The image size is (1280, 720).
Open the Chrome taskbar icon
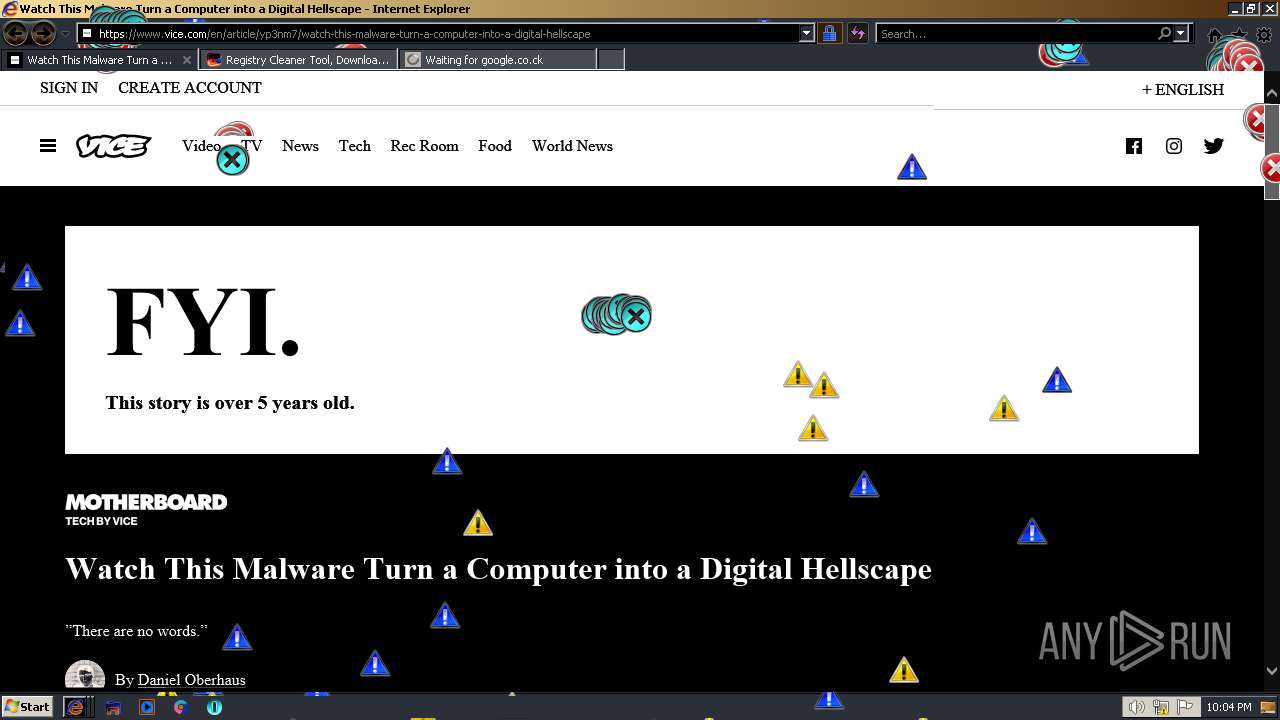[180, 707]
